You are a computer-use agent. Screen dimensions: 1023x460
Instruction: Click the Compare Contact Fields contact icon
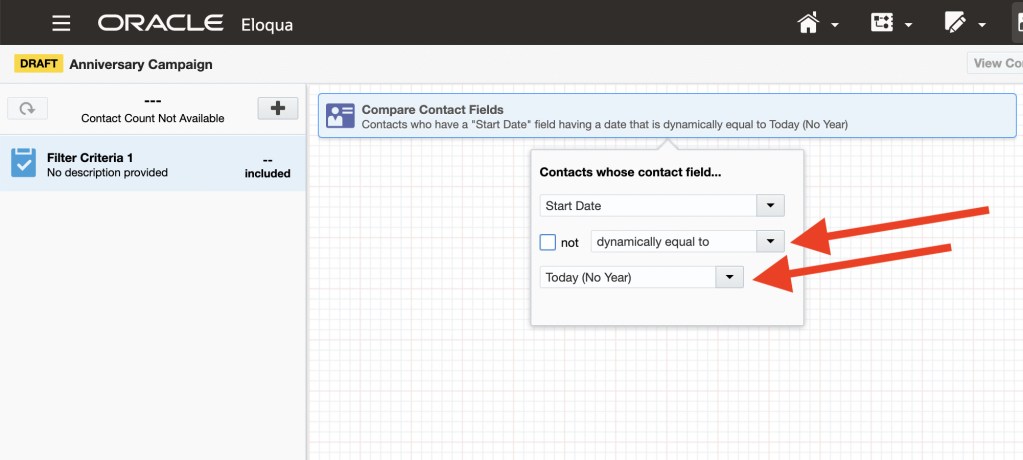340,115
